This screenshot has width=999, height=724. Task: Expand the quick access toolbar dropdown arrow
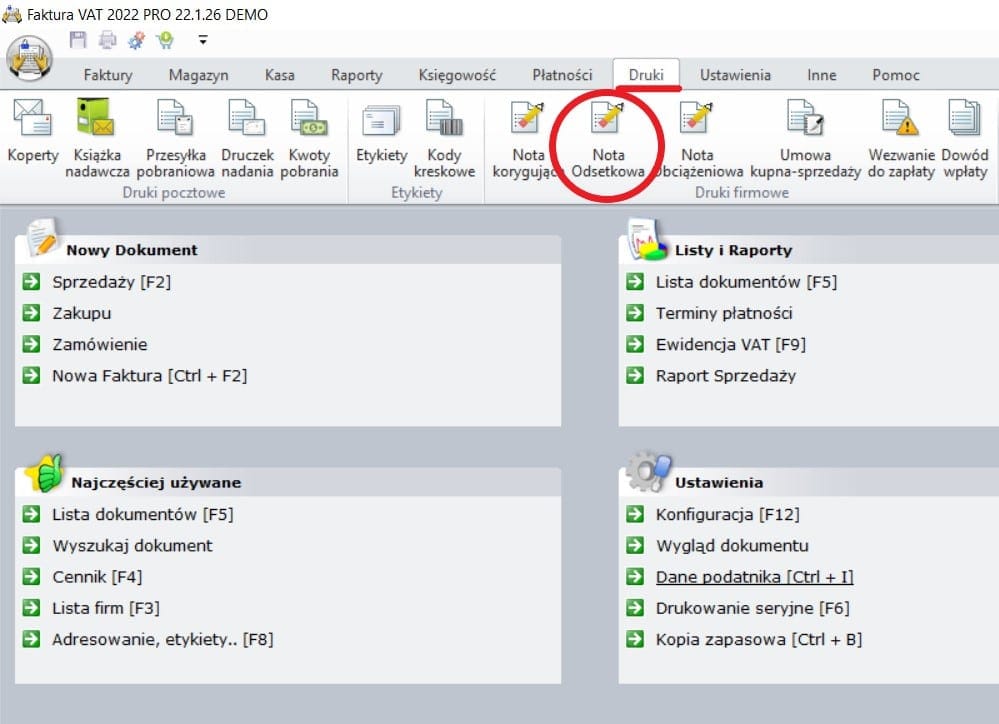pyautogui.click(x=203, y=41)
